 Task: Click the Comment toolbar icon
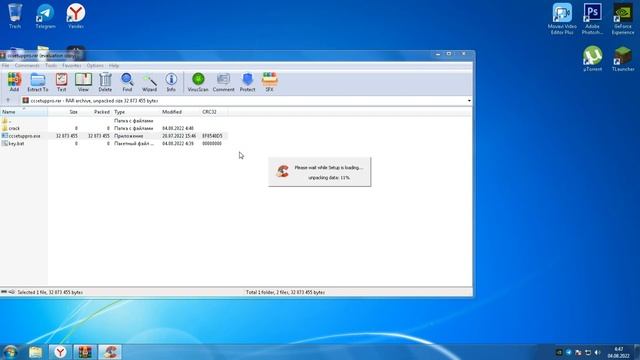[223, 82]
